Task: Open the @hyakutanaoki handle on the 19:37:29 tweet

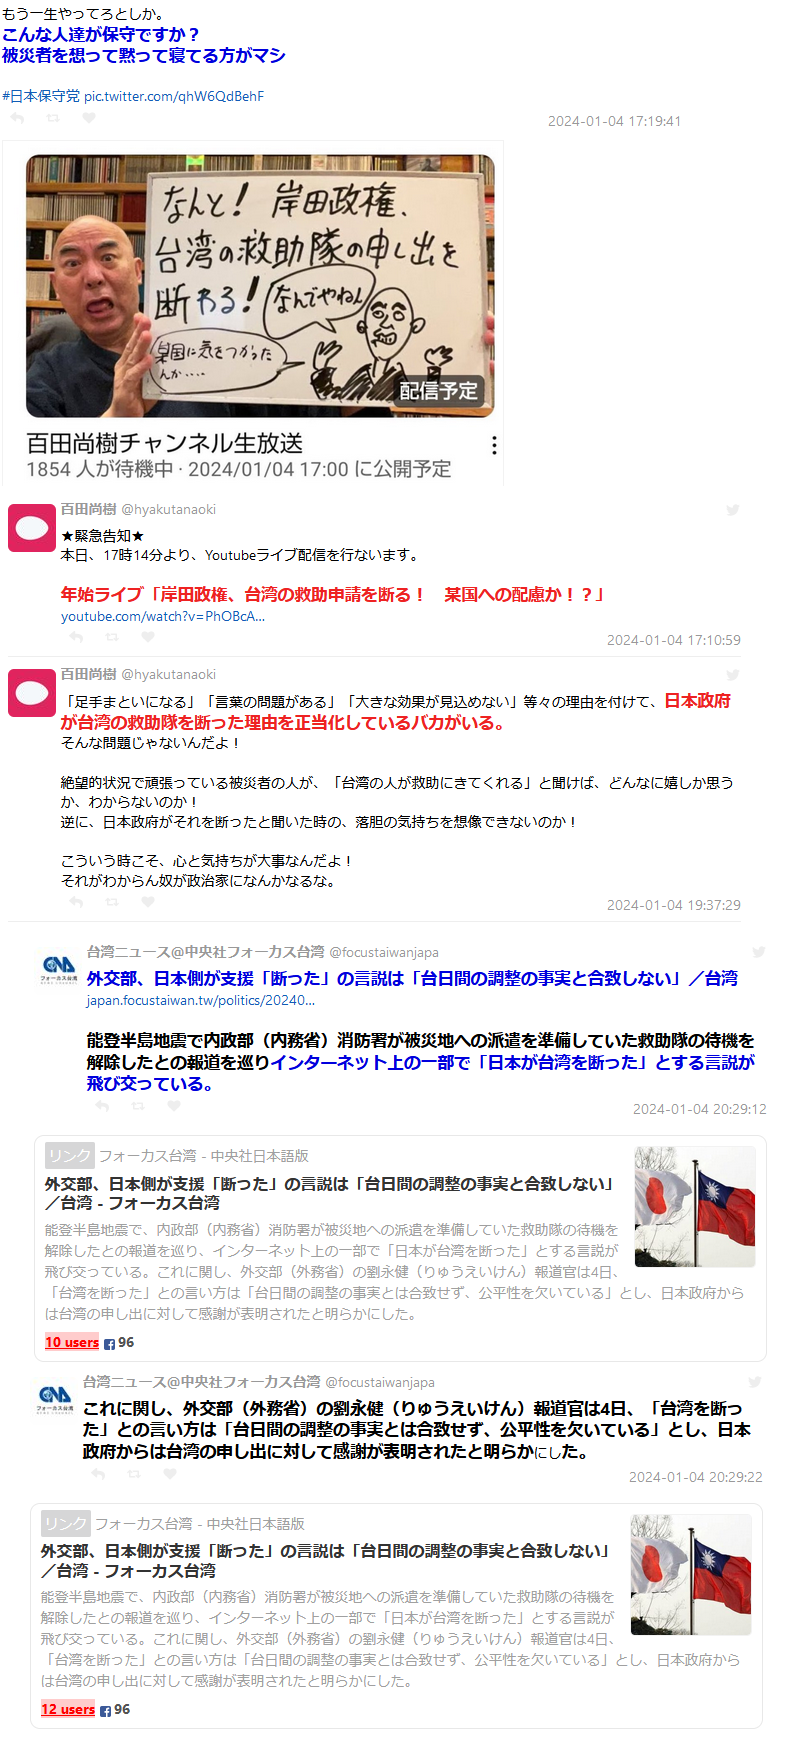Action: click(x=169, y=675)
